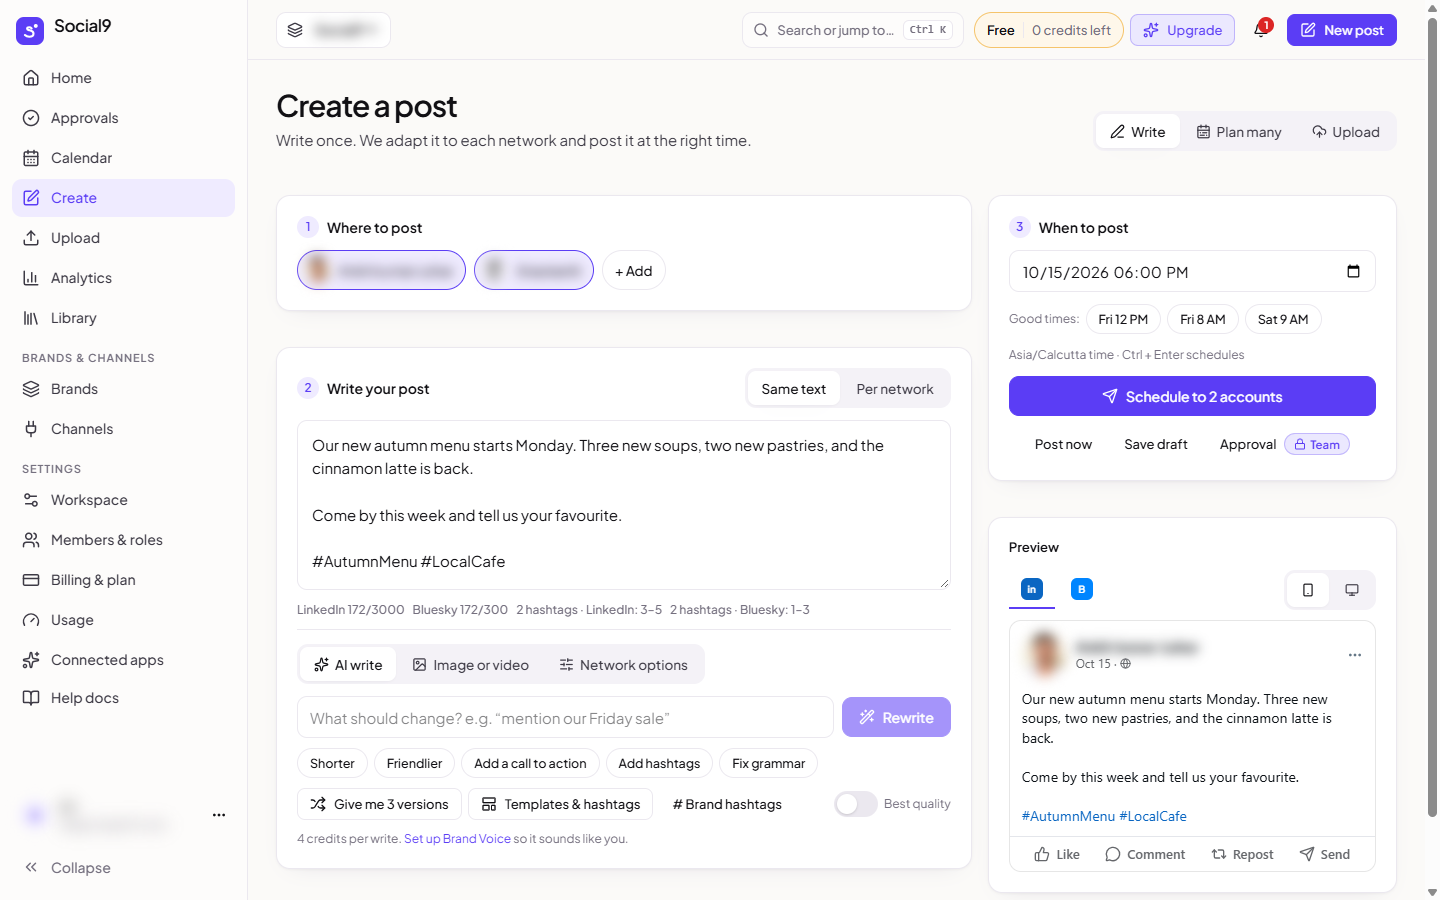Select Same text mode
Viewport: 1440px width, 900px height.
[794, 389]
